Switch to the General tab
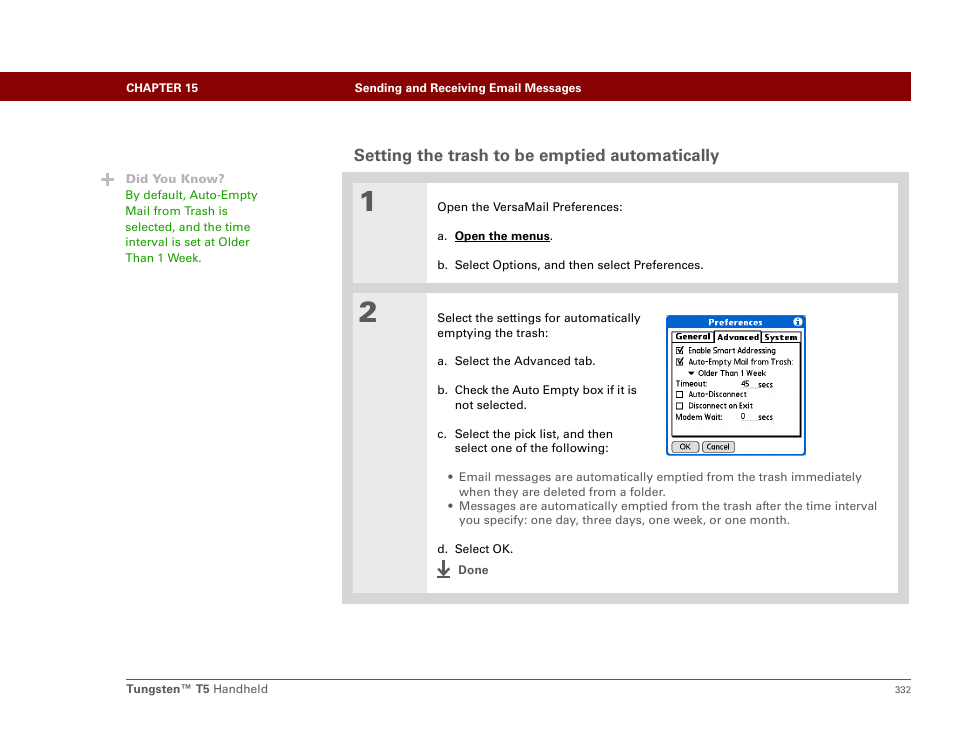 692,336
